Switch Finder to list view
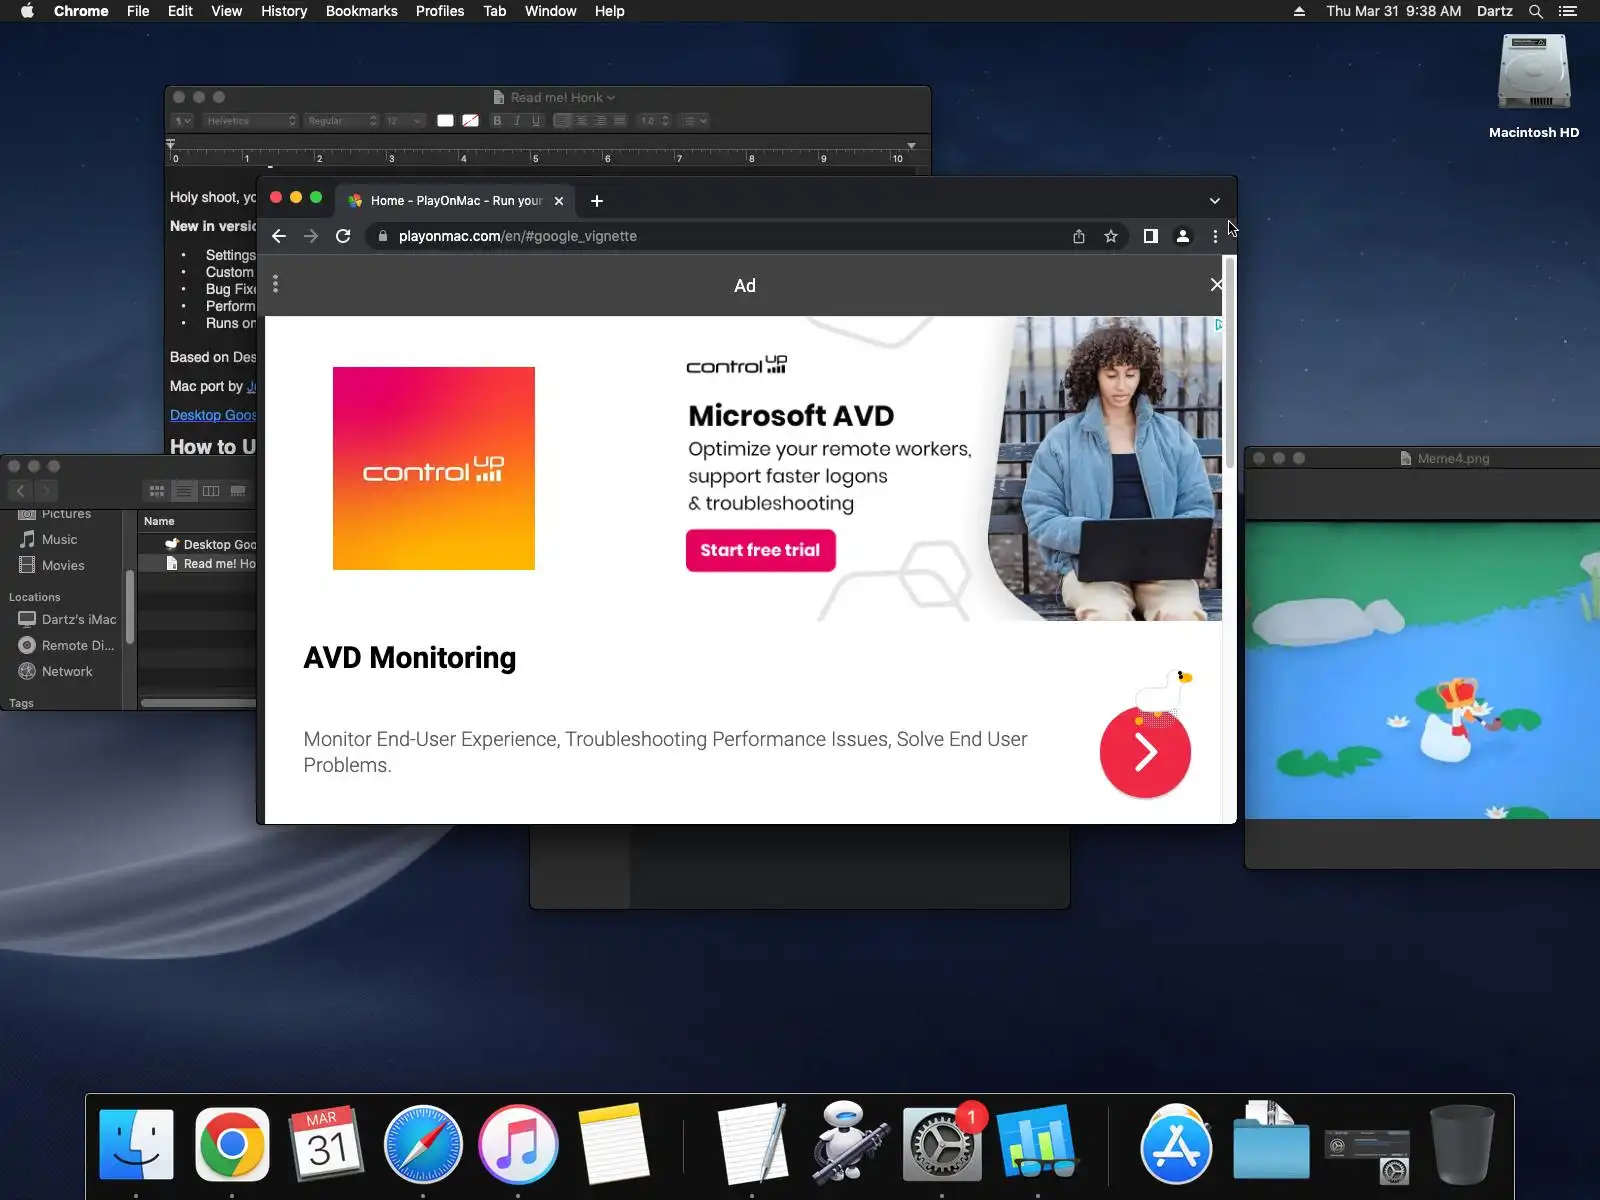Screen dimensions: 1600x1200 point(184,491)
